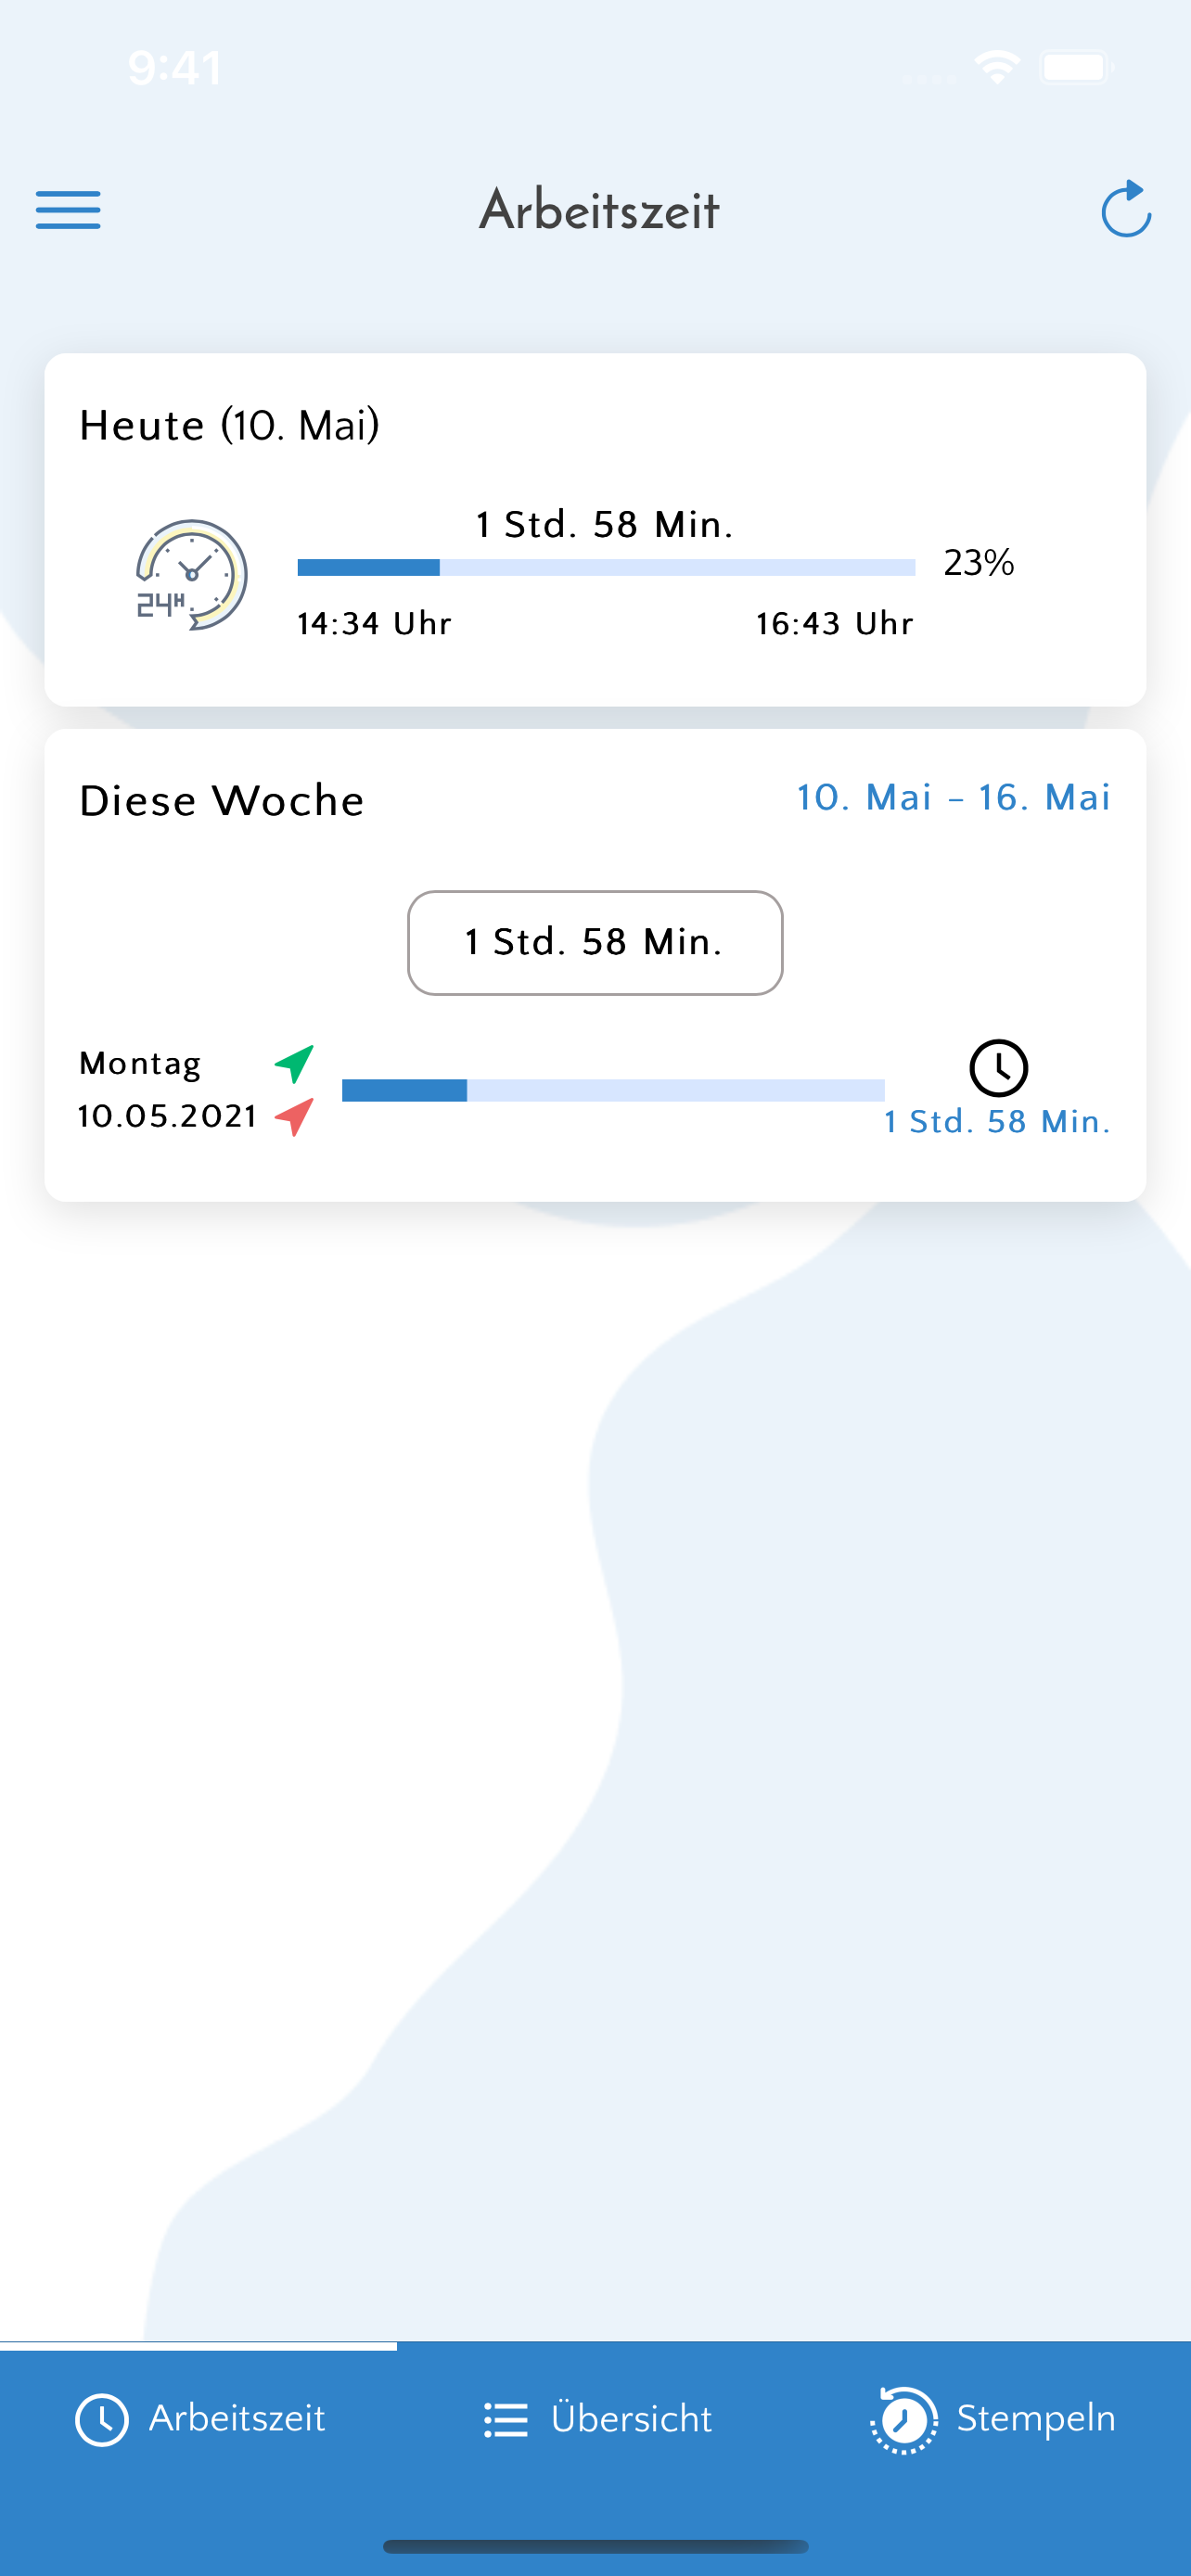
Task: Tap the 24h clock icon
Action: pos(191,575)
